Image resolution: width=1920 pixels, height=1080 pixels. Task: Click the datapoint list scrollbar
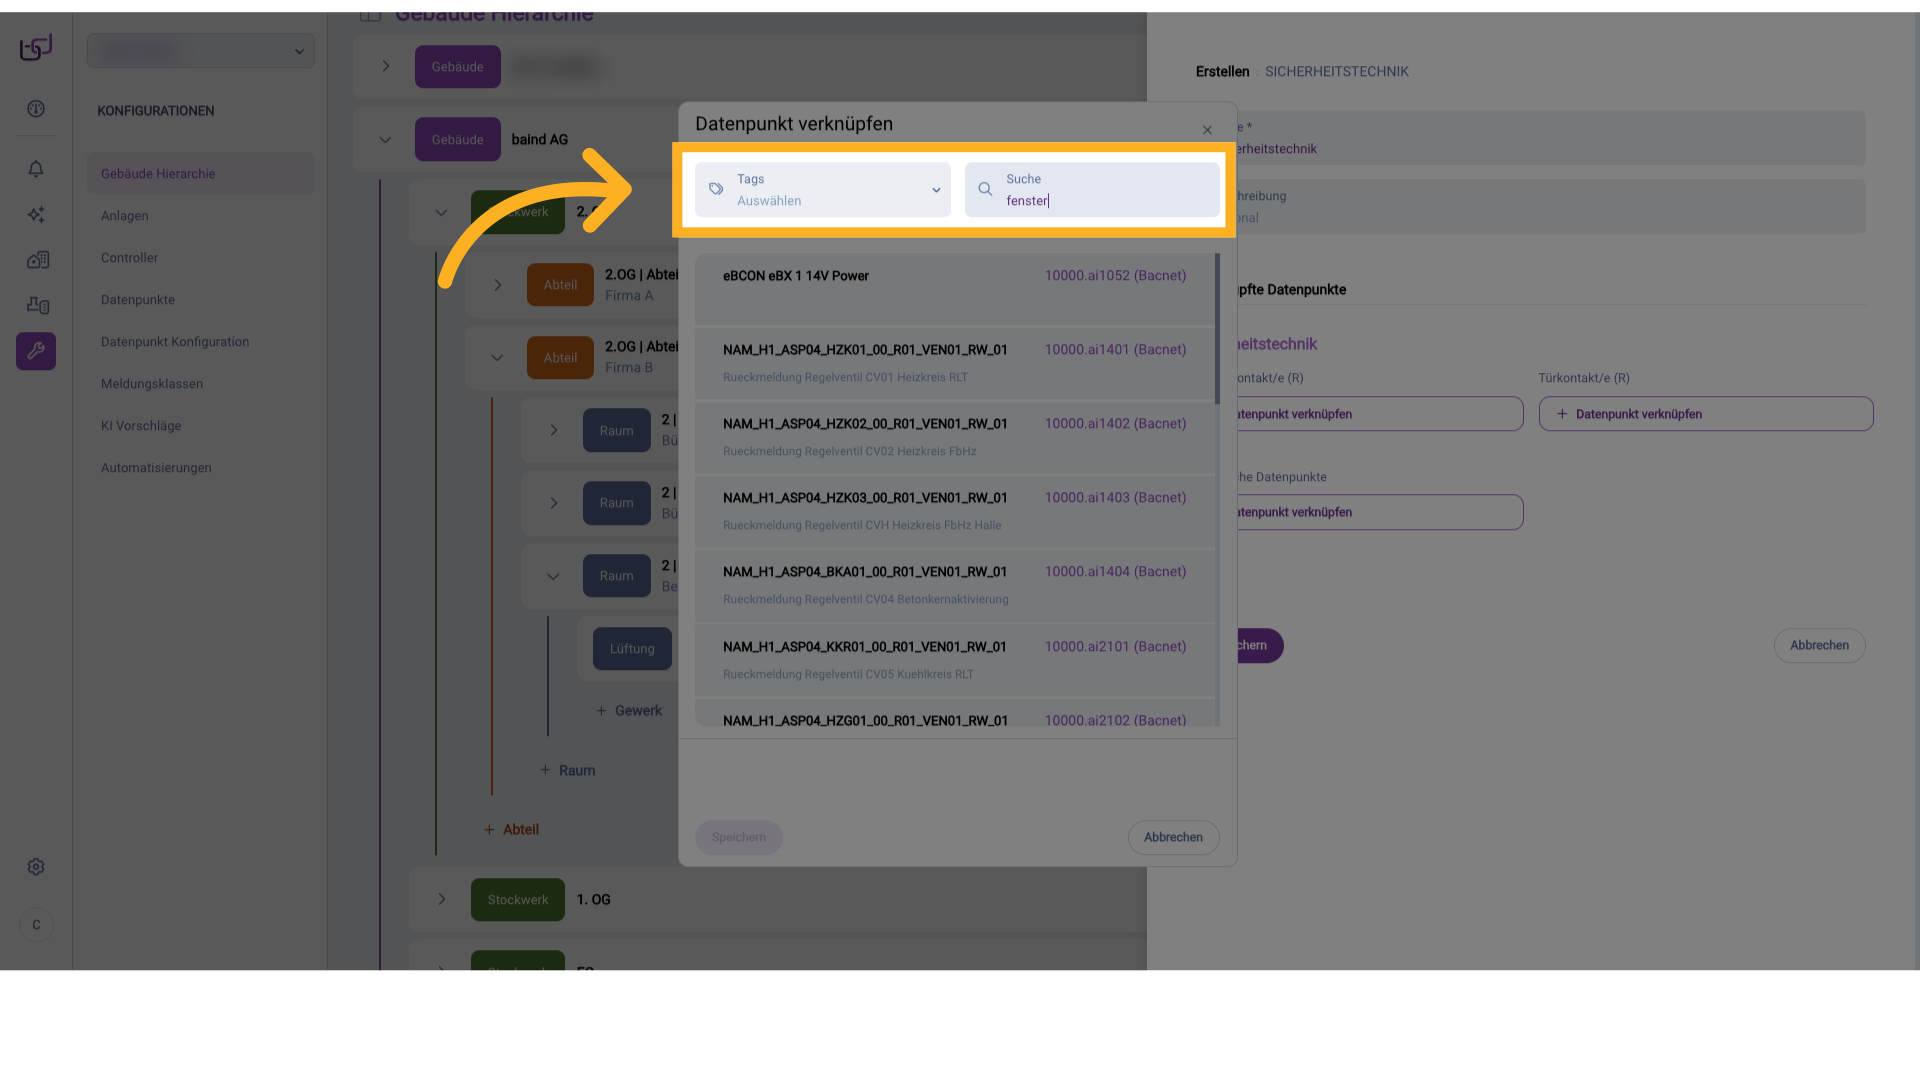point(1217,330)
